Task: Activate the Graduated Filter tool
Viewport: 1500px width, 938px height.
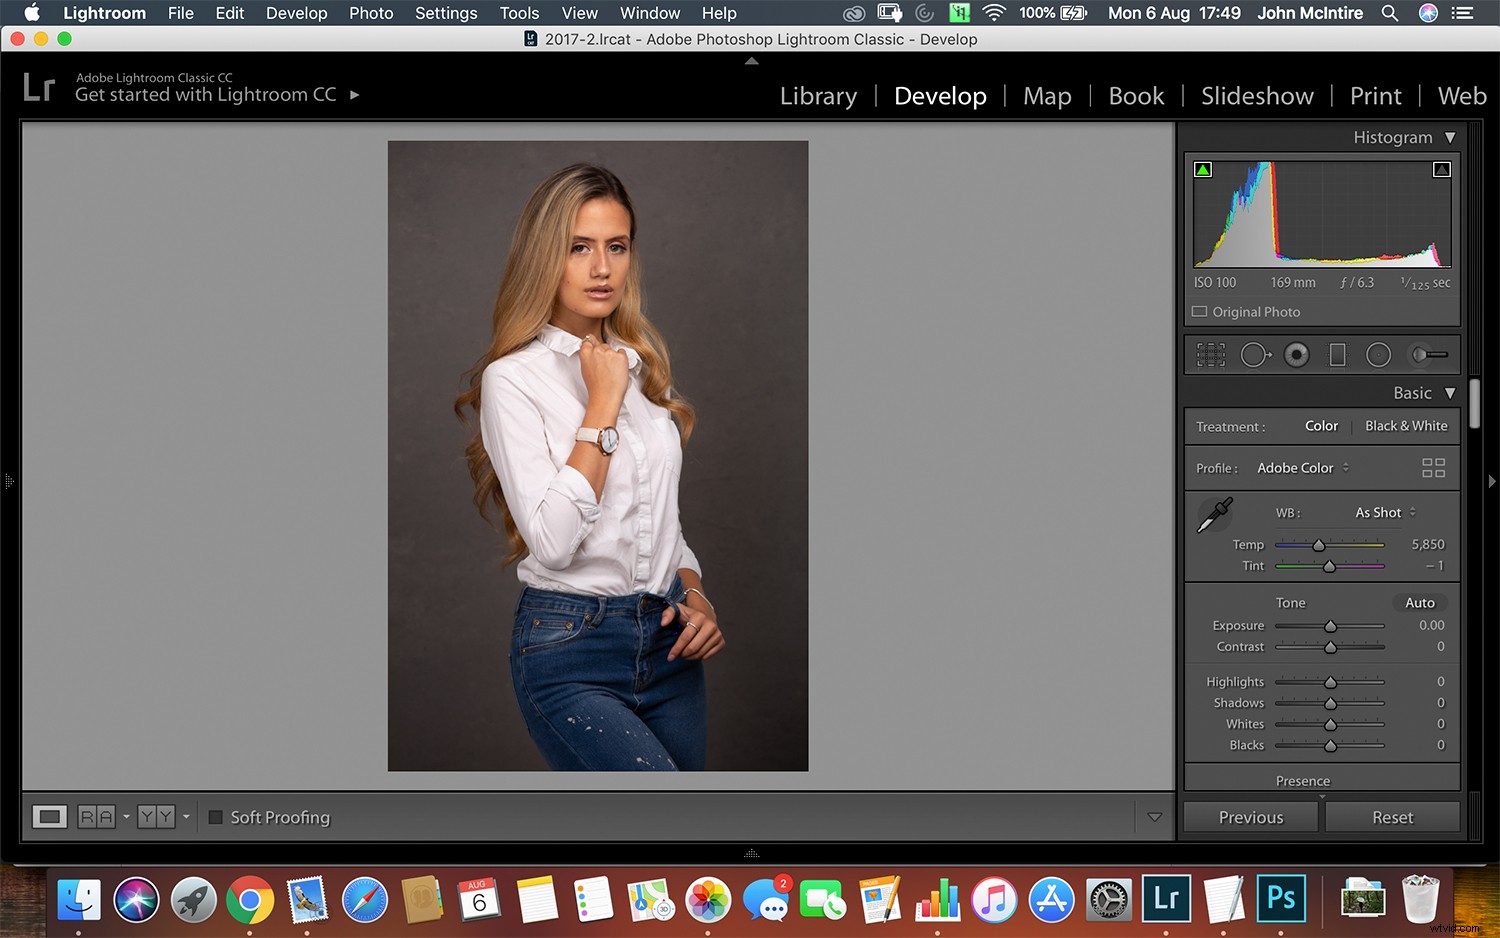Action: 1337,354
